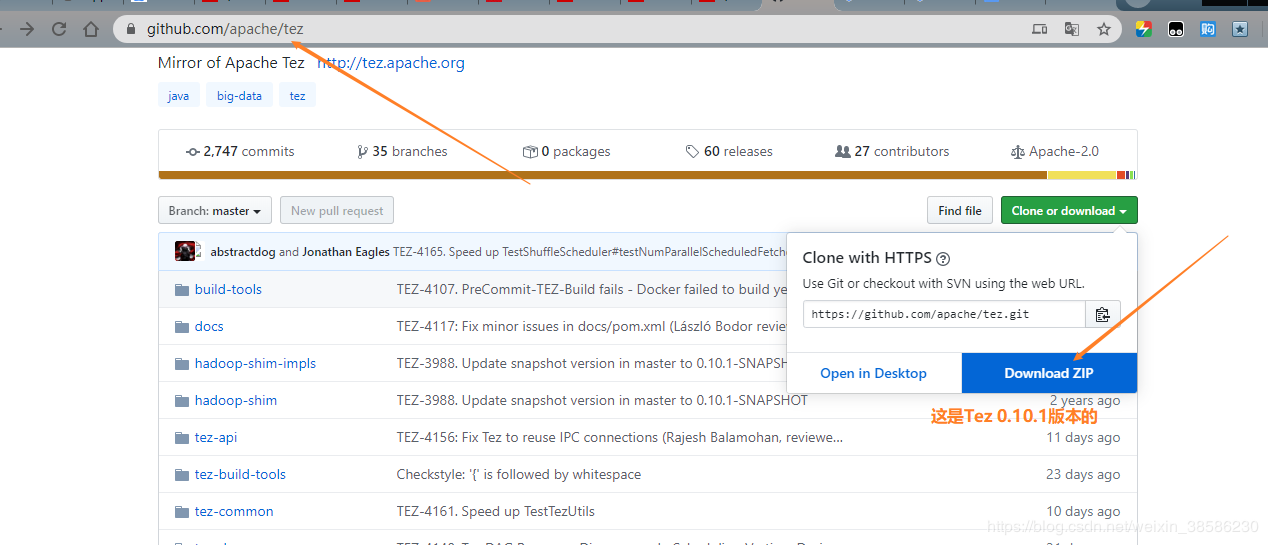The image size is (1268, 545).
Task: Open TEZ-4117 commit message for docs
Action: pyautogui.click(x=592, y=326)
